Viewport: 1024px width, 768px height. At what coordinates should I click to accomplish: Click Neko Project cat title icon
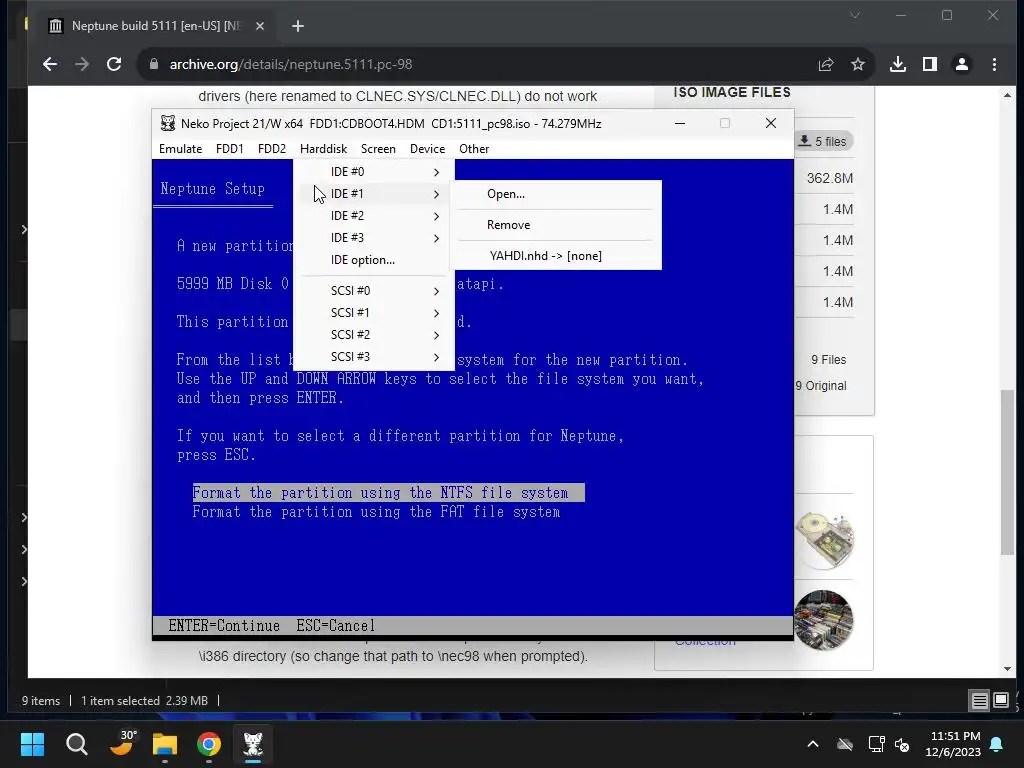[x=168, y=123]
